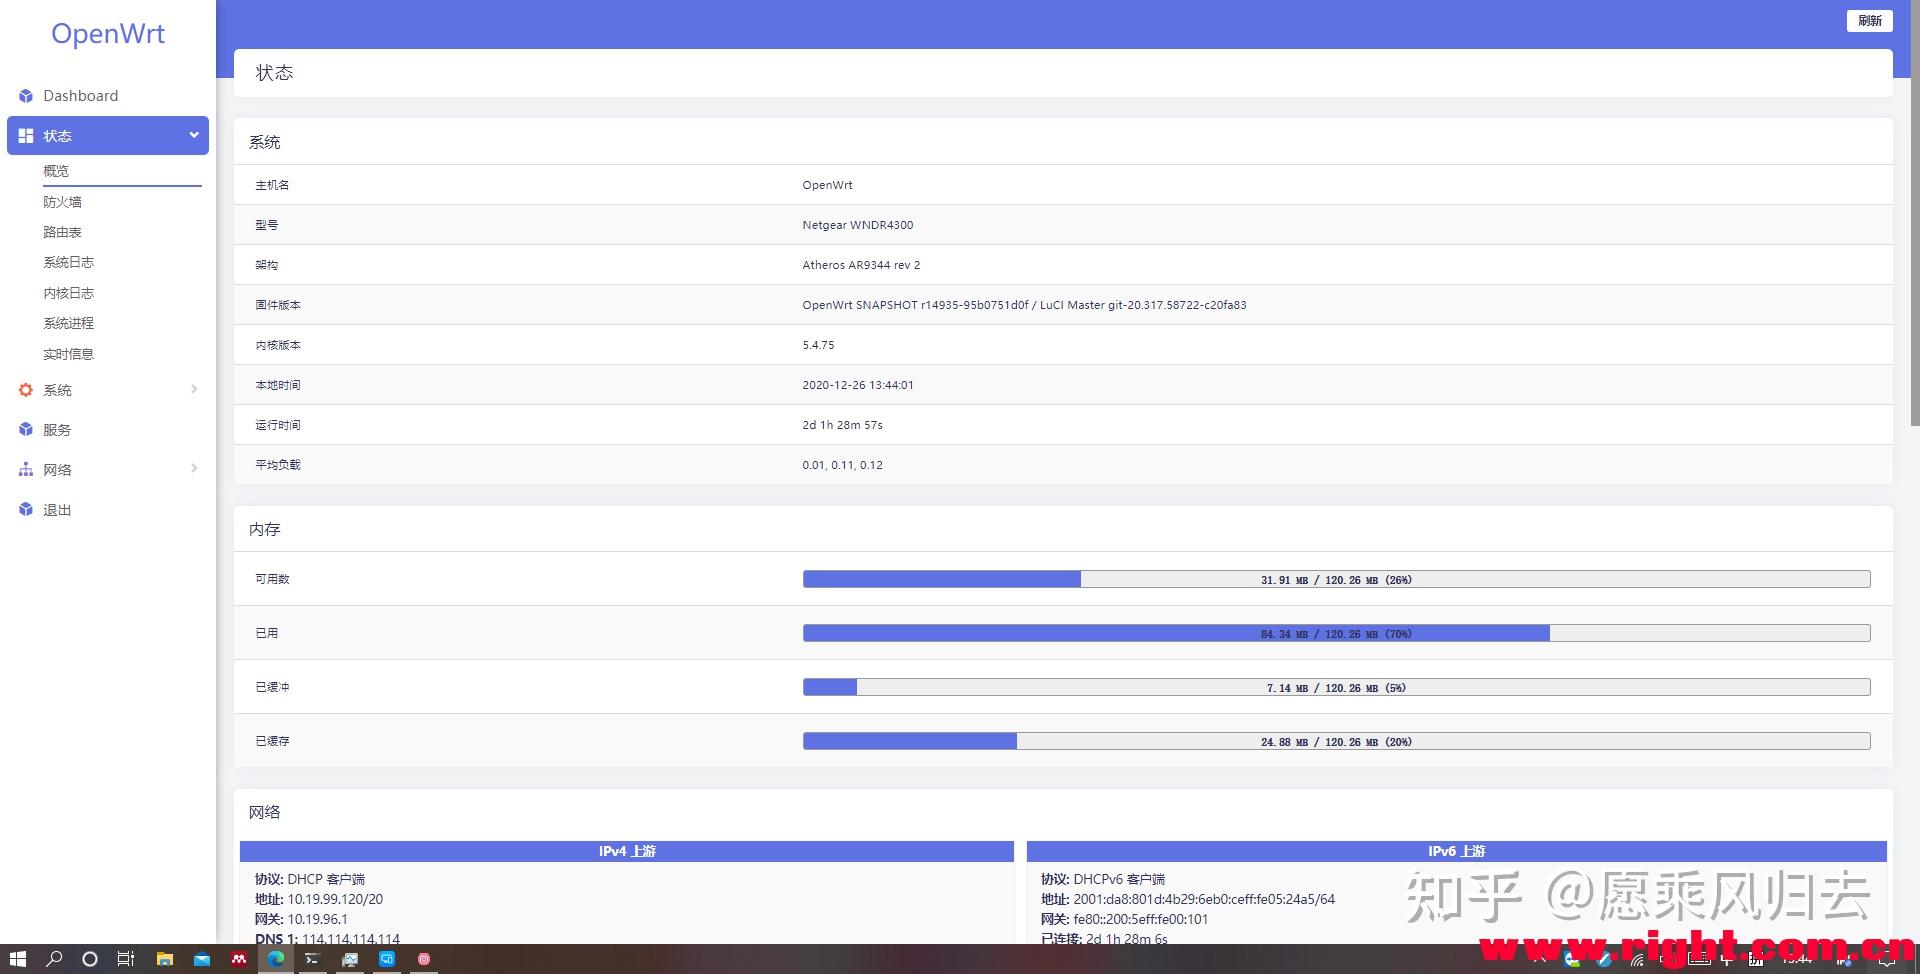Click the 状态 grid icon in sidebar

(x=26, y=136)
